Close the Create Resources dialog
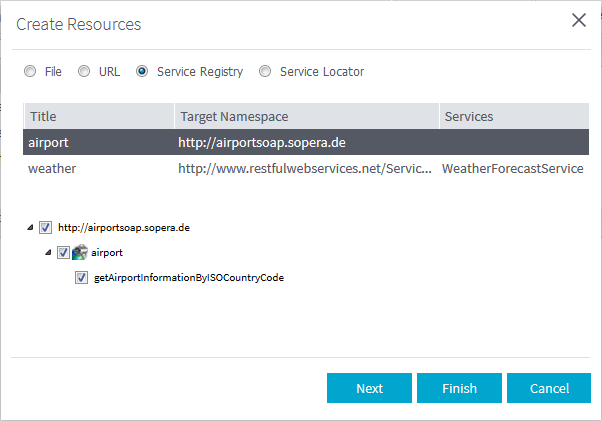 578,20
